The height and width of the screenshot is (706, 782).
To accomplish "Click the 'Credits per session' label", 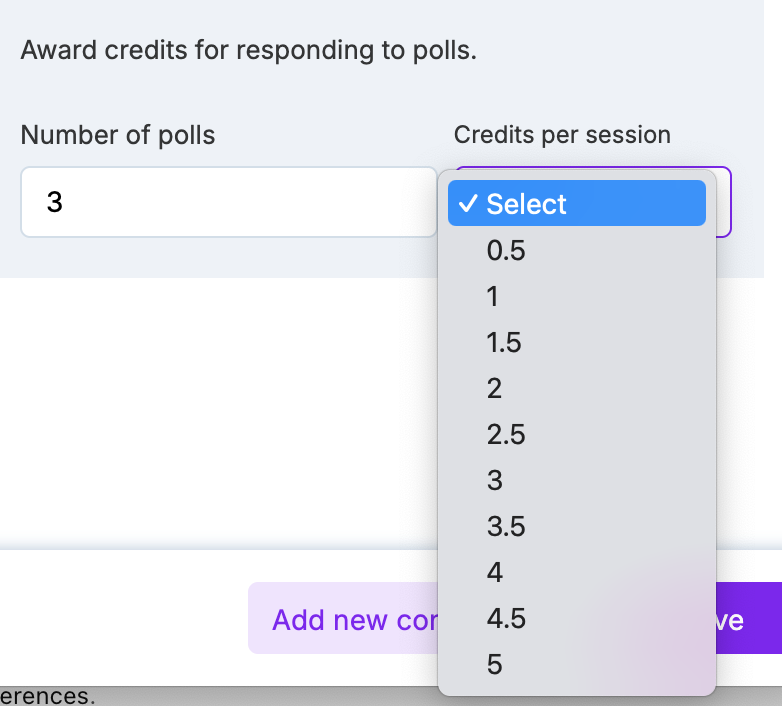I will (562, 135).
